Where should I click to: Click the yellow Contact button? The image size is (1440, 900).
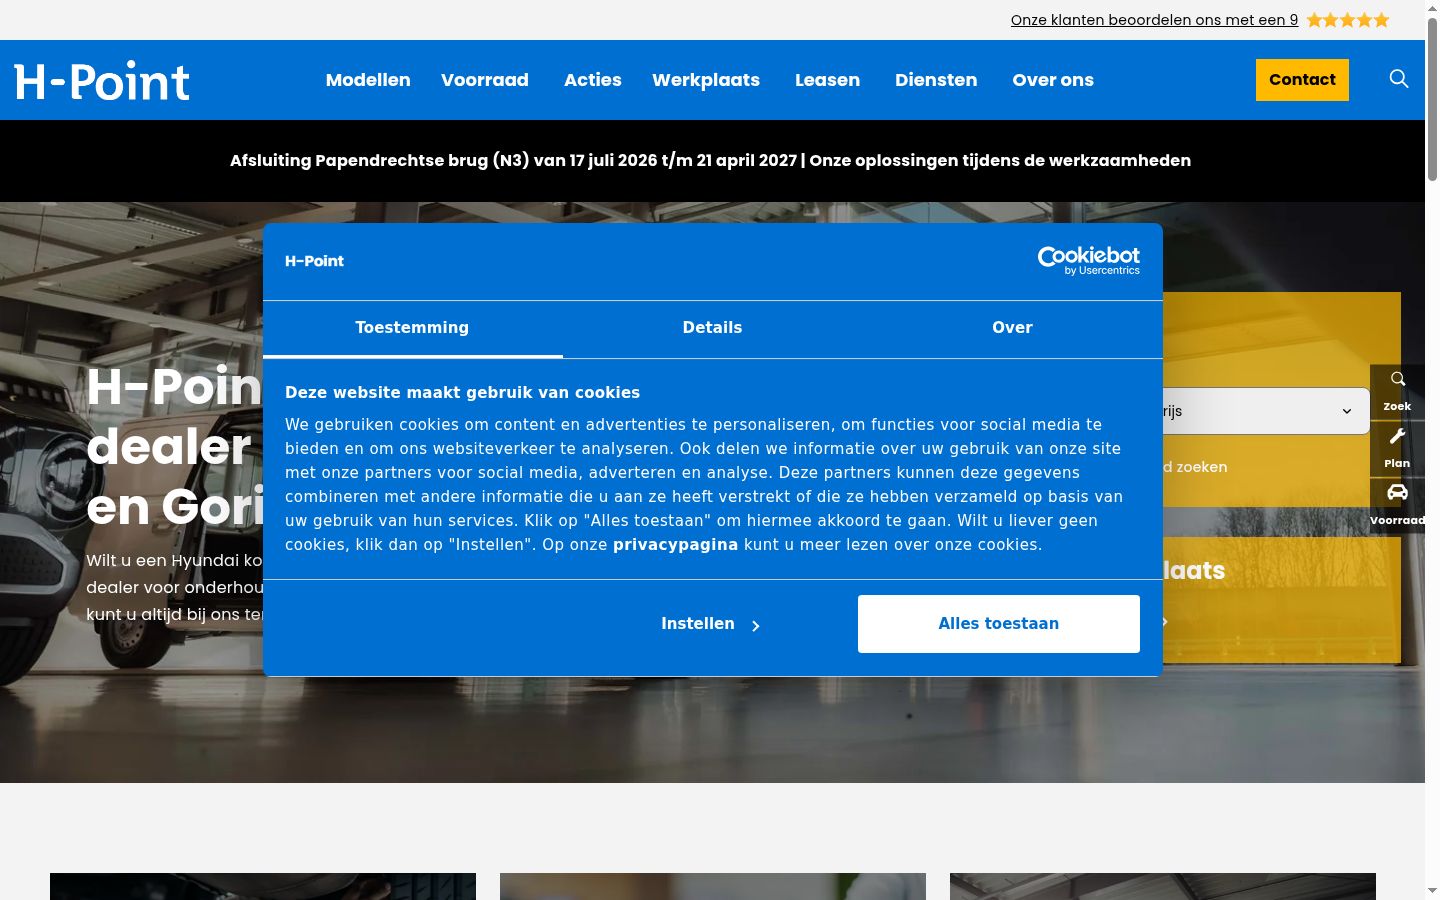pyautogui.click(x=1302, y=80)
